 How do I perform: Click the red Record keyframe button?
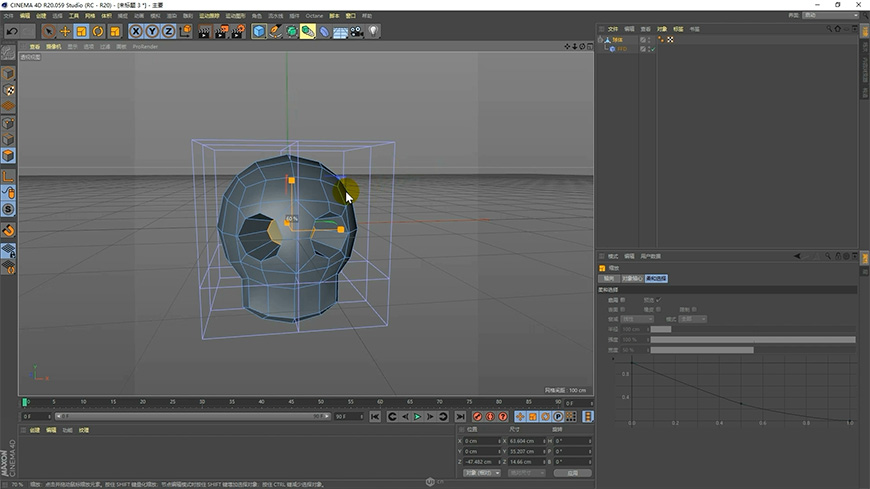coord(478,416)
